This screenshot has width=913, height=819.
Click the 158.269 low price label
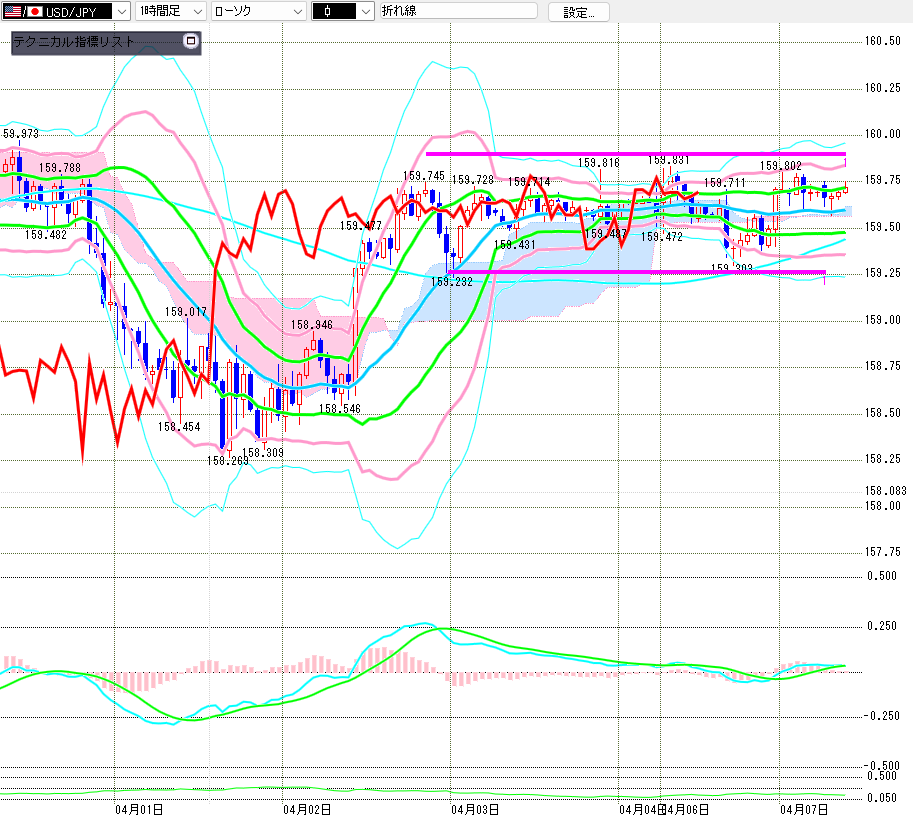[227, 460]
